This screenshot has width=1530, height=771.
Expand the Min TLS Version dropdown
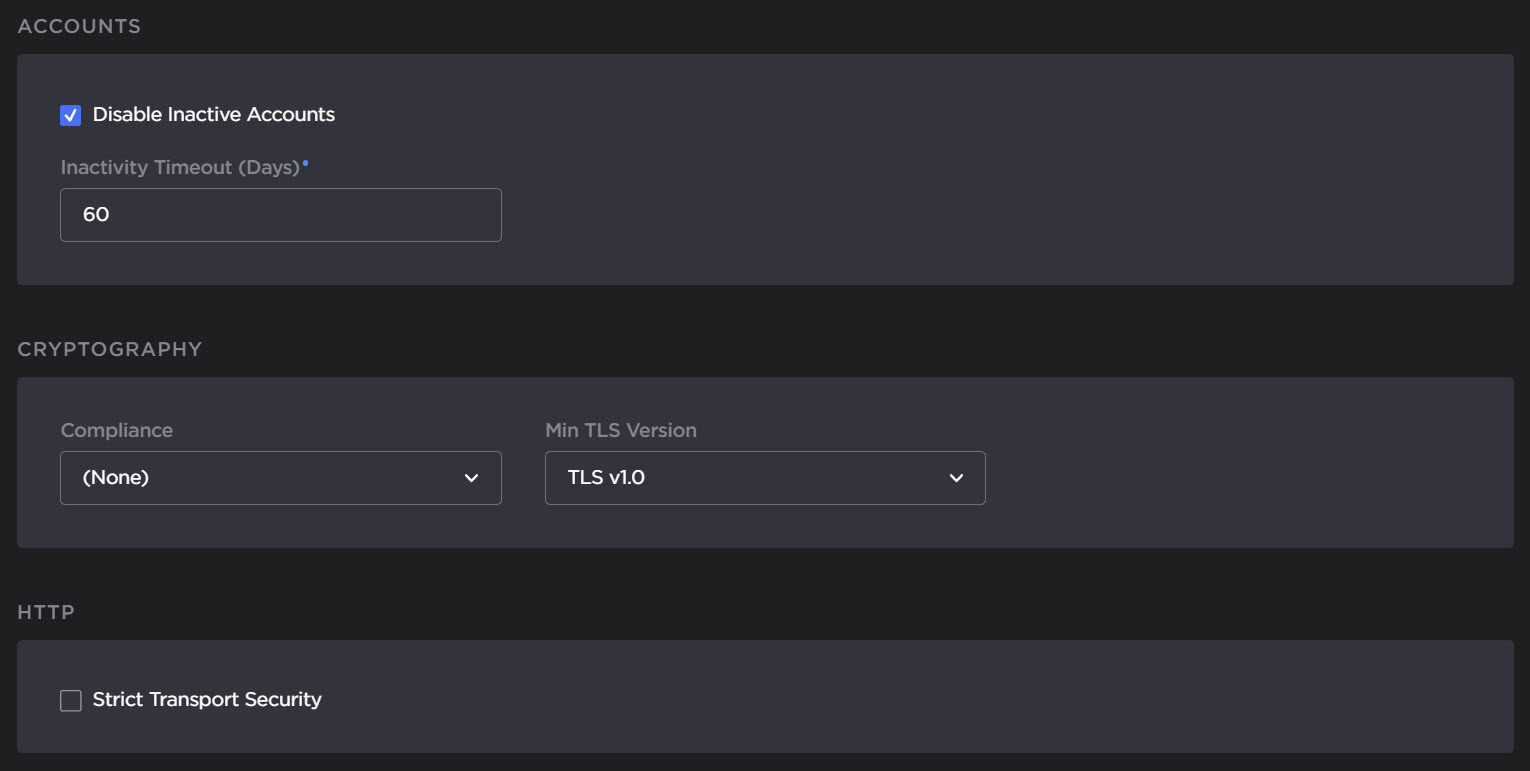point(764,478)
